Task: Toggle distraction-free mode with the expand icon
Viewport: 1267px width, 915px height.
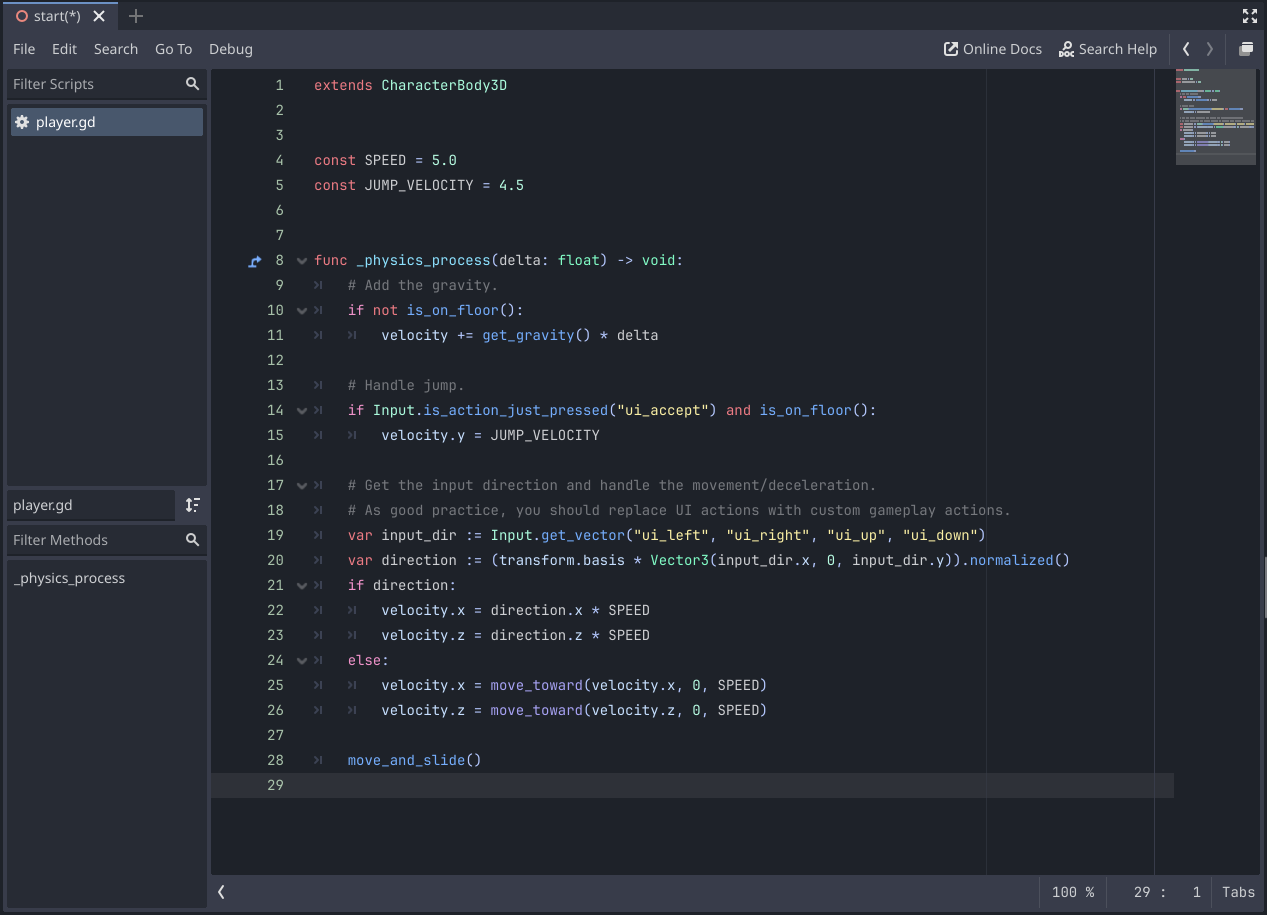Action: point(1249,16)
